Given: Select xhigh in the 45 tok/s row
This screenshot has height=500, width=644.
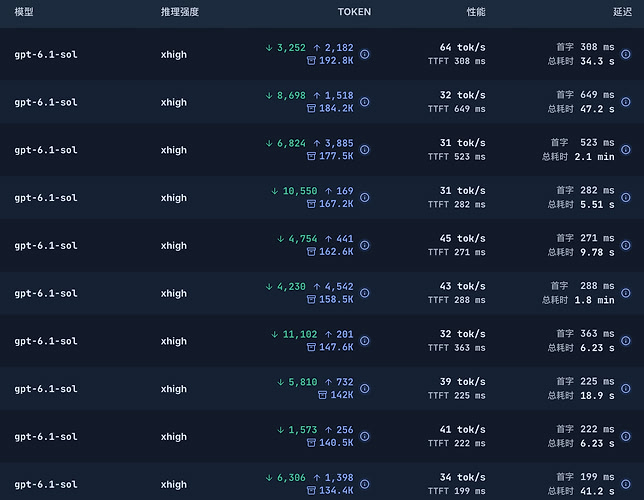Looking at the screenshot, I should click(x=174, y=246).
